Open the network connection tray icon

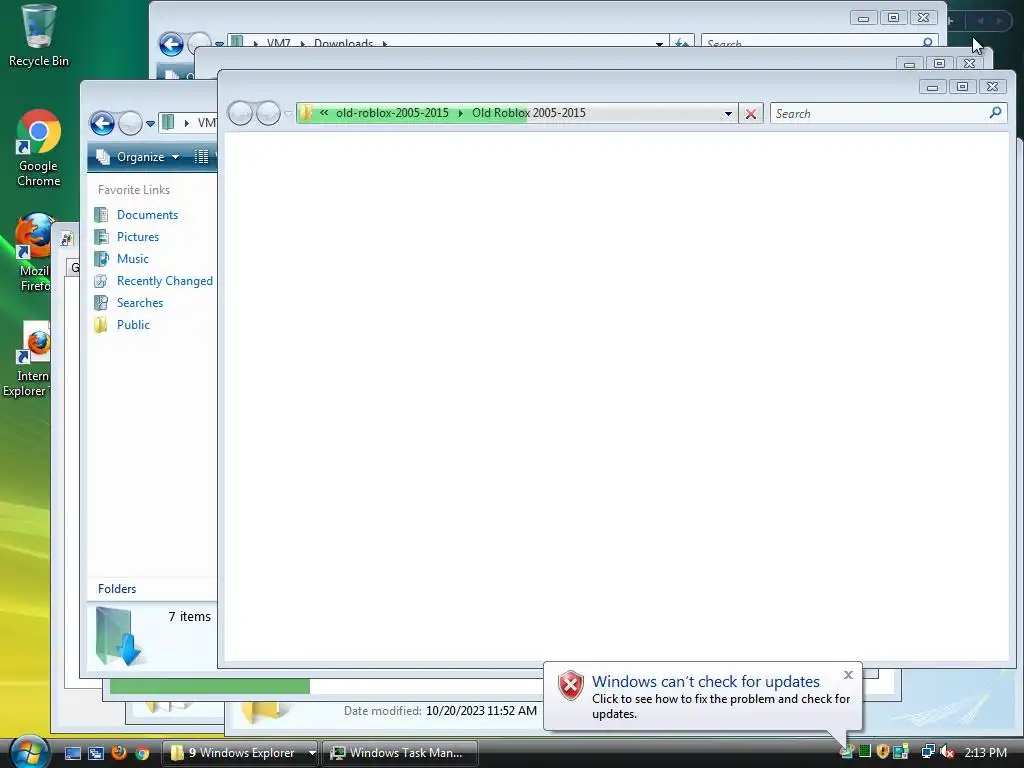[x=928, y=752]
